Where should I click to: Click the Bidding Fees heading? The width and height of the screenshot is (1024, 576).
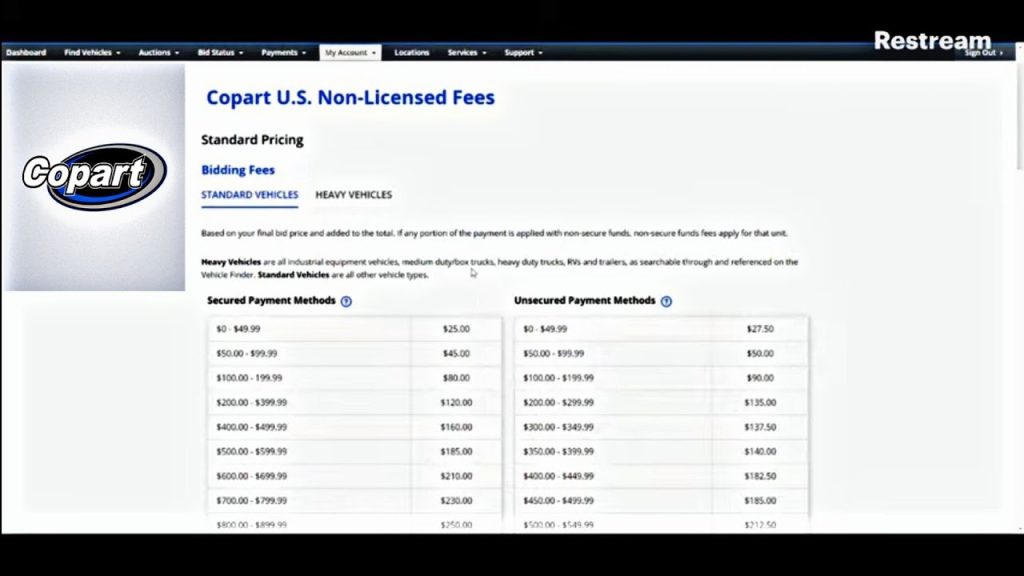pos(238,171)
